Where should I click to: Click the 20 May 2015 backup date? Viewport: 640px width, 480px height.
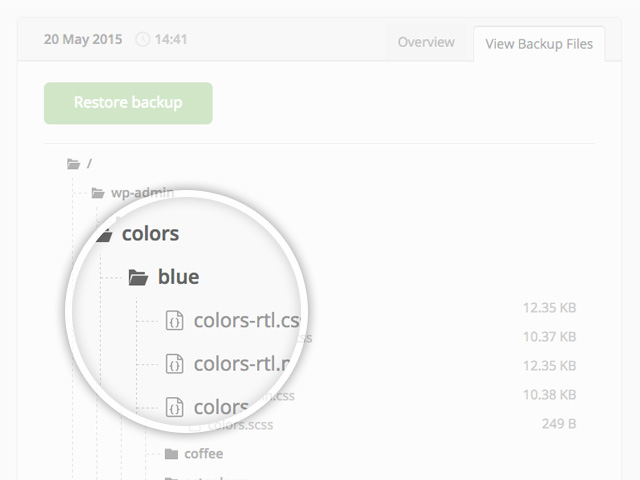[83, 40]
